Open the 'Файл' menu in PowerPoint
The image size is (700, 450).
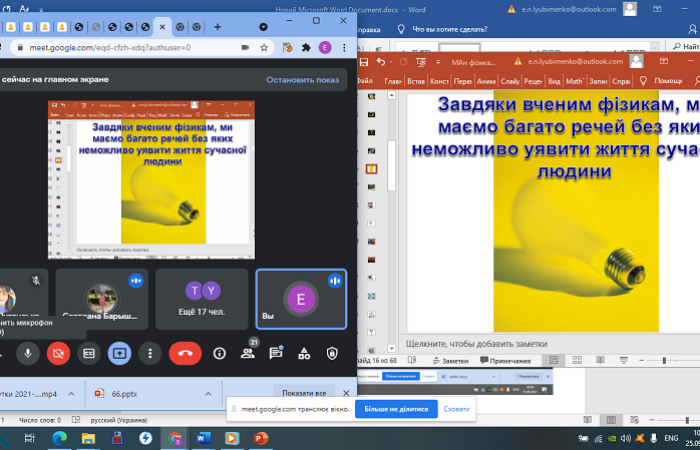(x=364, y=80)
